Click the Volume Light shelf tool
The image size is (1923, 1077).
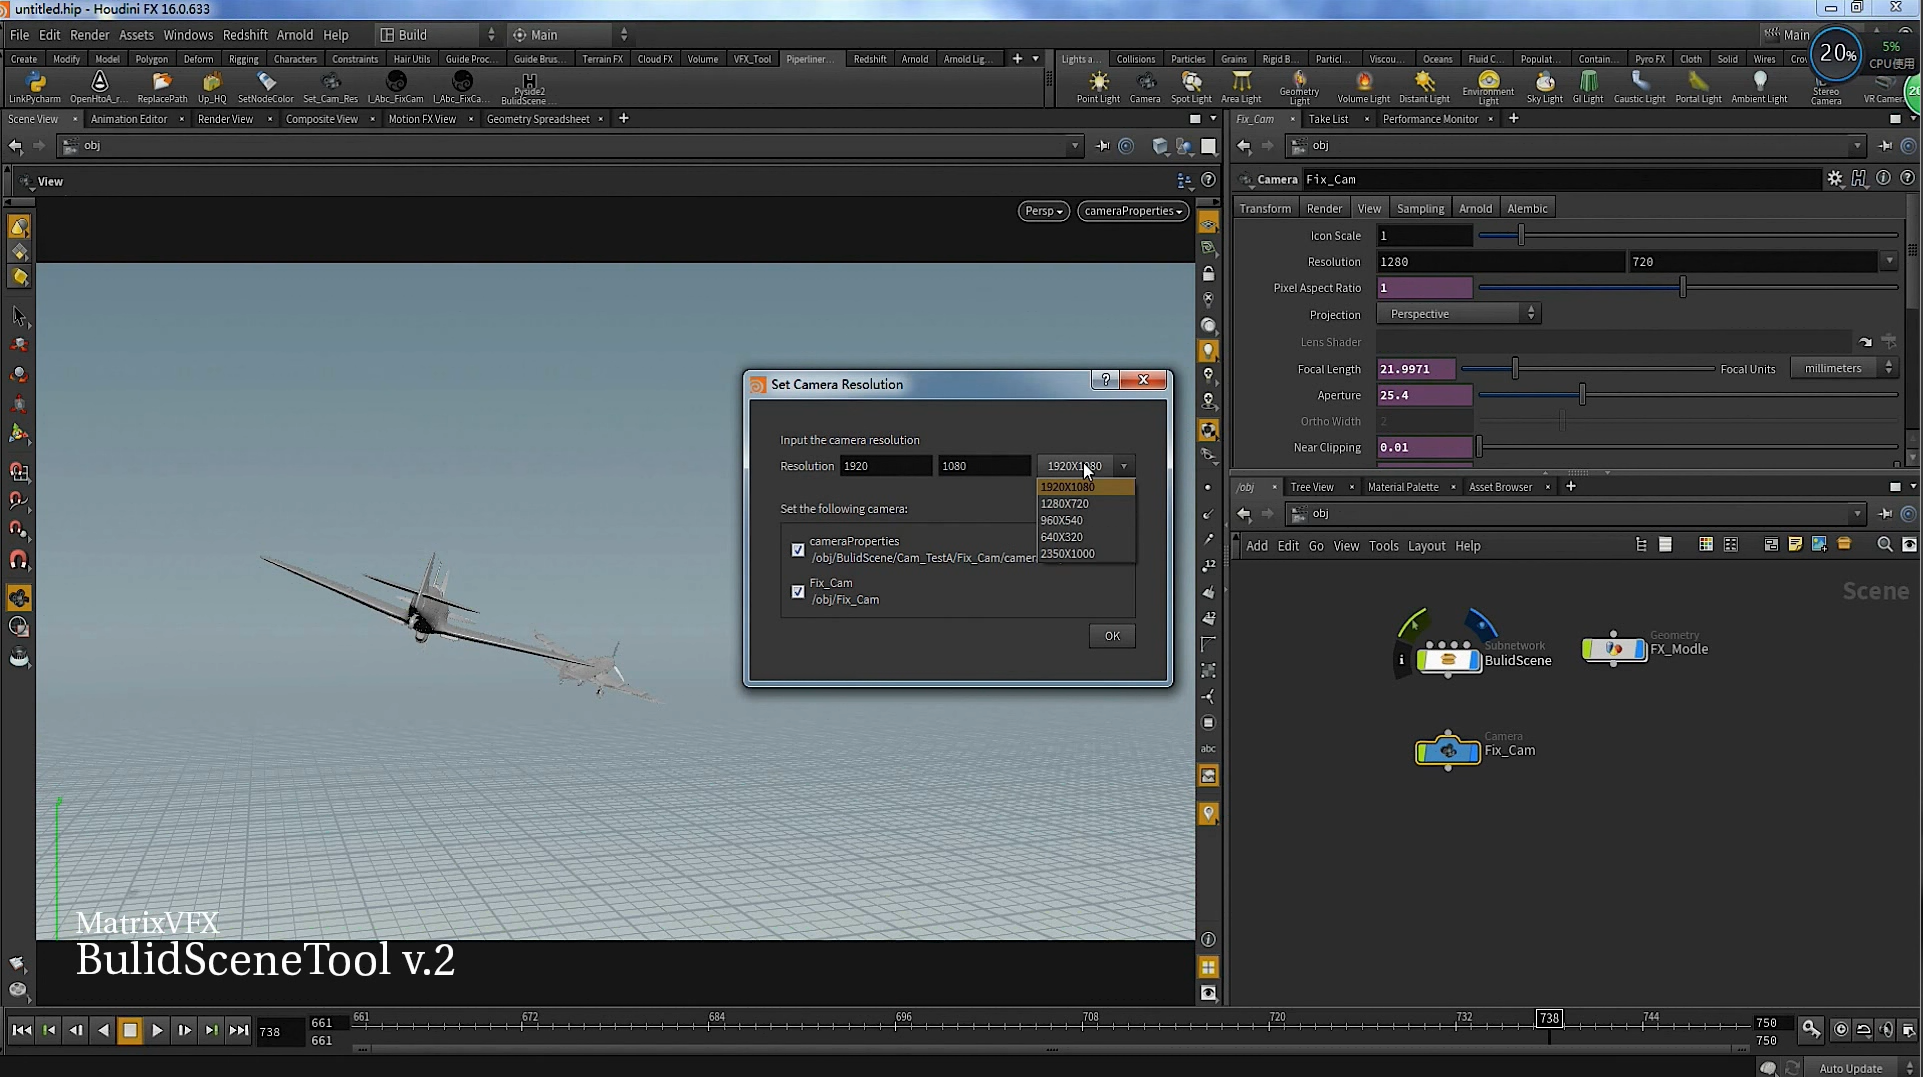click(x=1364, y=87)
